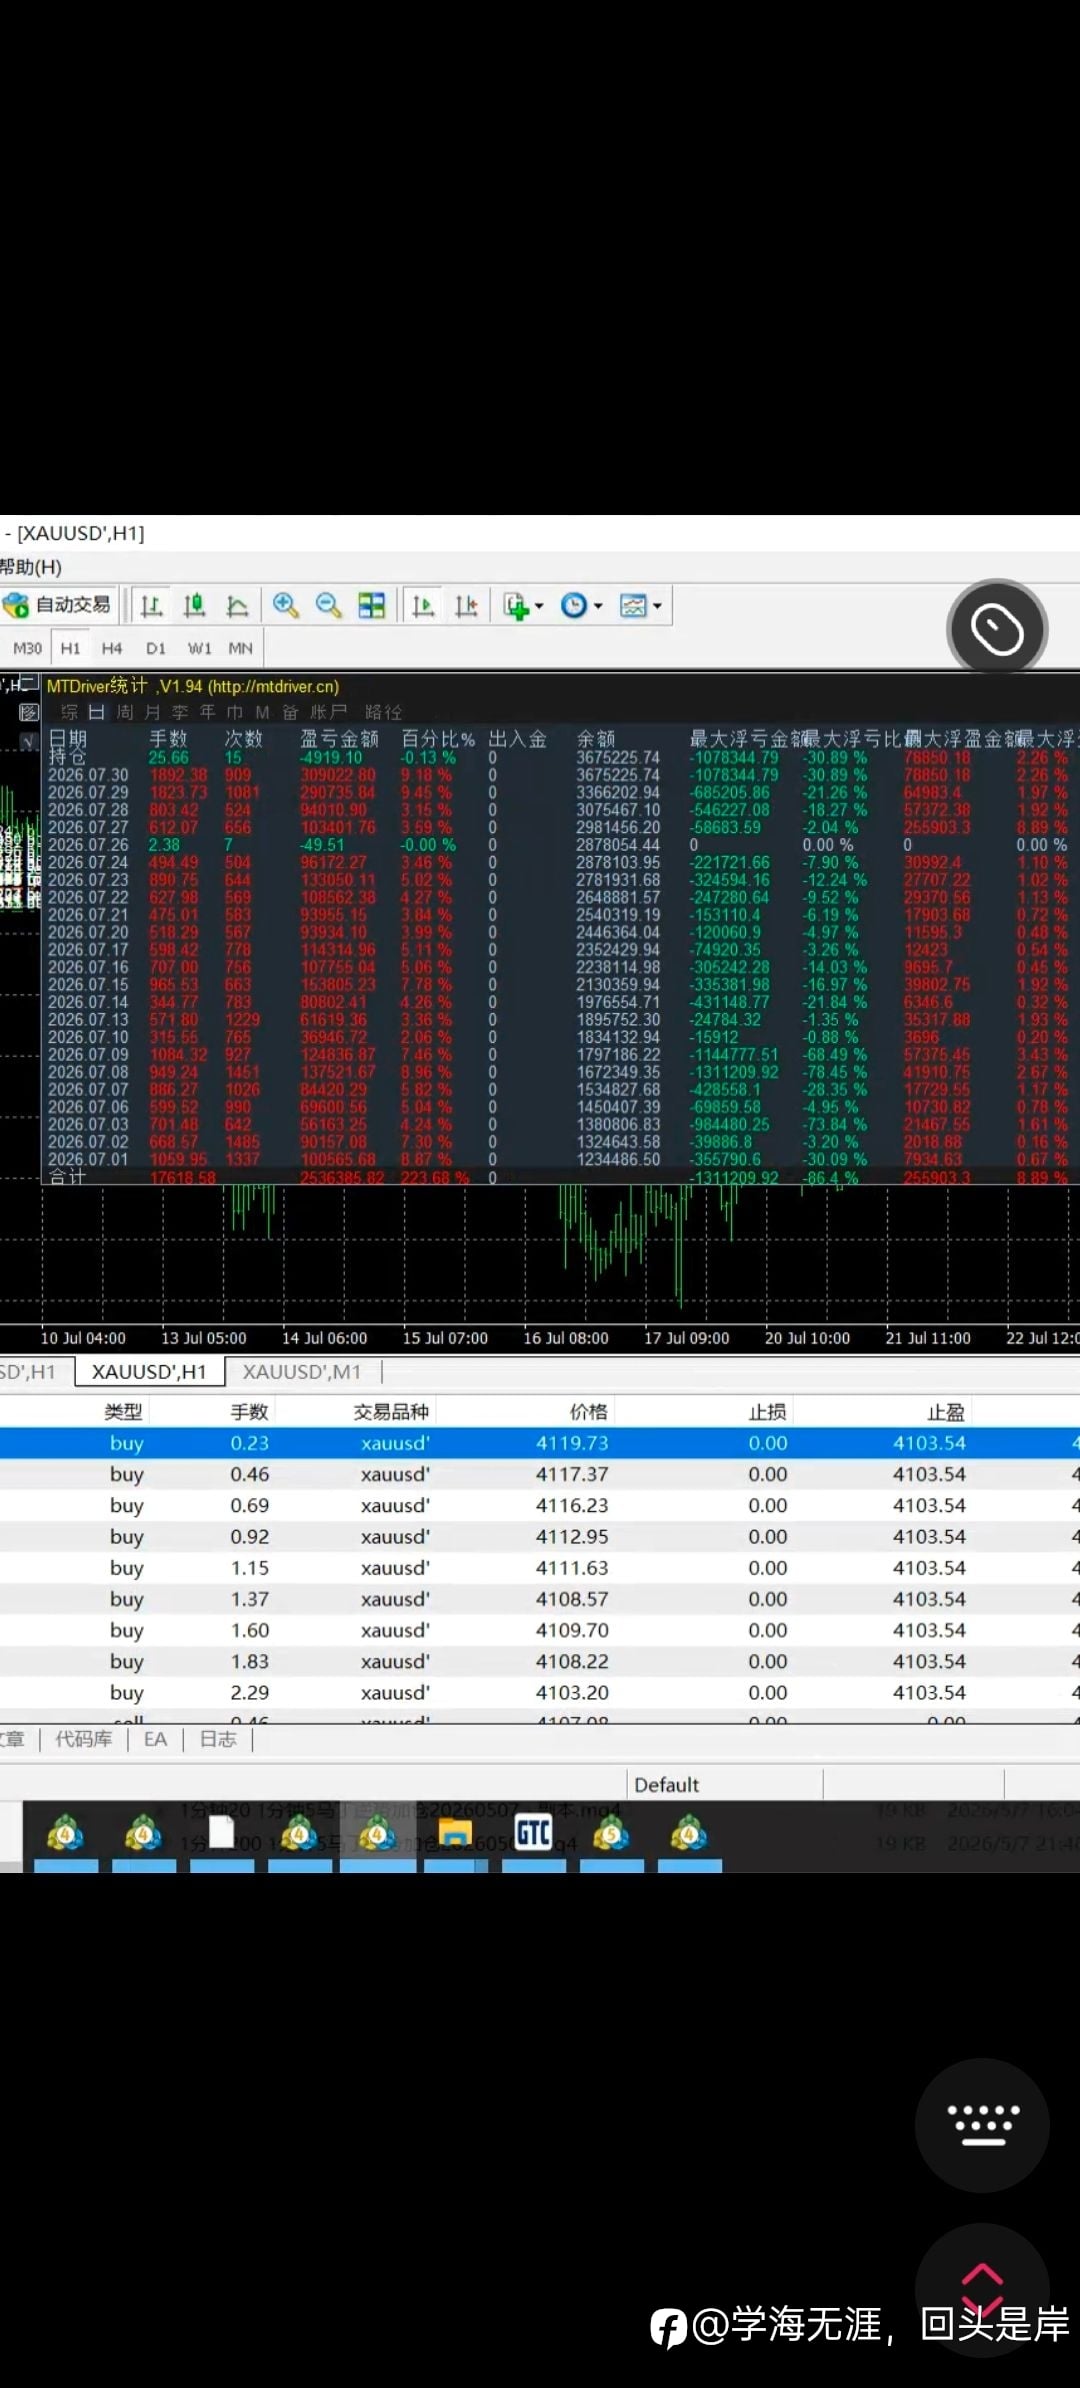Tile chart windows with grid icon
The height and width of the screenshot is (2388, 1080).
coord(371,605)
